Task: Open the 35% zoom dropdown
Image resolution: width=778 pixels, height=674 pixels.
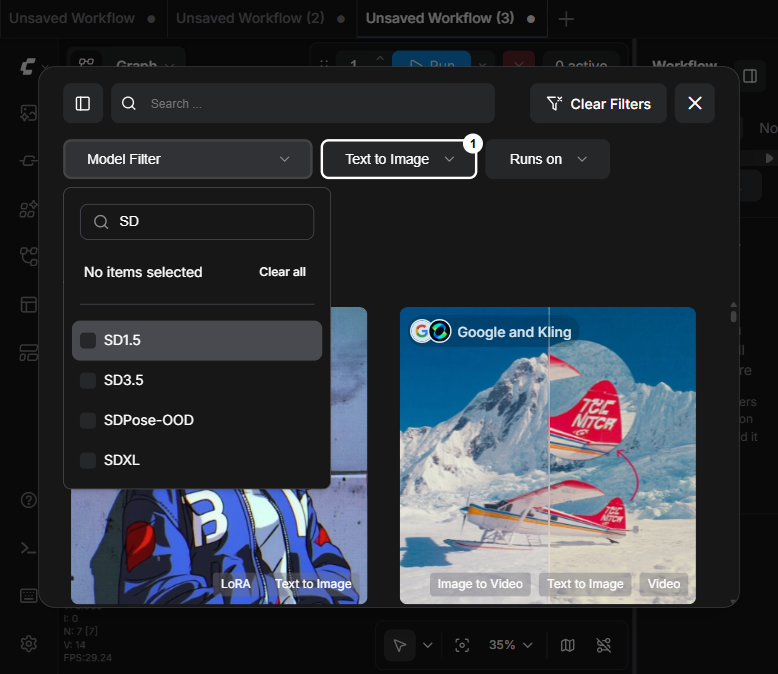Action: point(511,645)
